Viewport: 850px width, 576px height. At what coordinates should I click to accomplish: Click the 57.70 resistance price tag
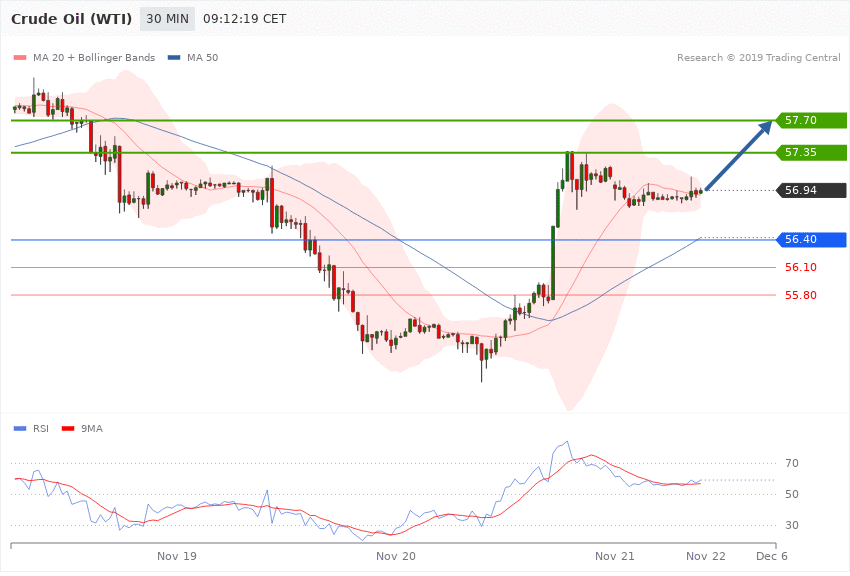[x=812, y=120]
